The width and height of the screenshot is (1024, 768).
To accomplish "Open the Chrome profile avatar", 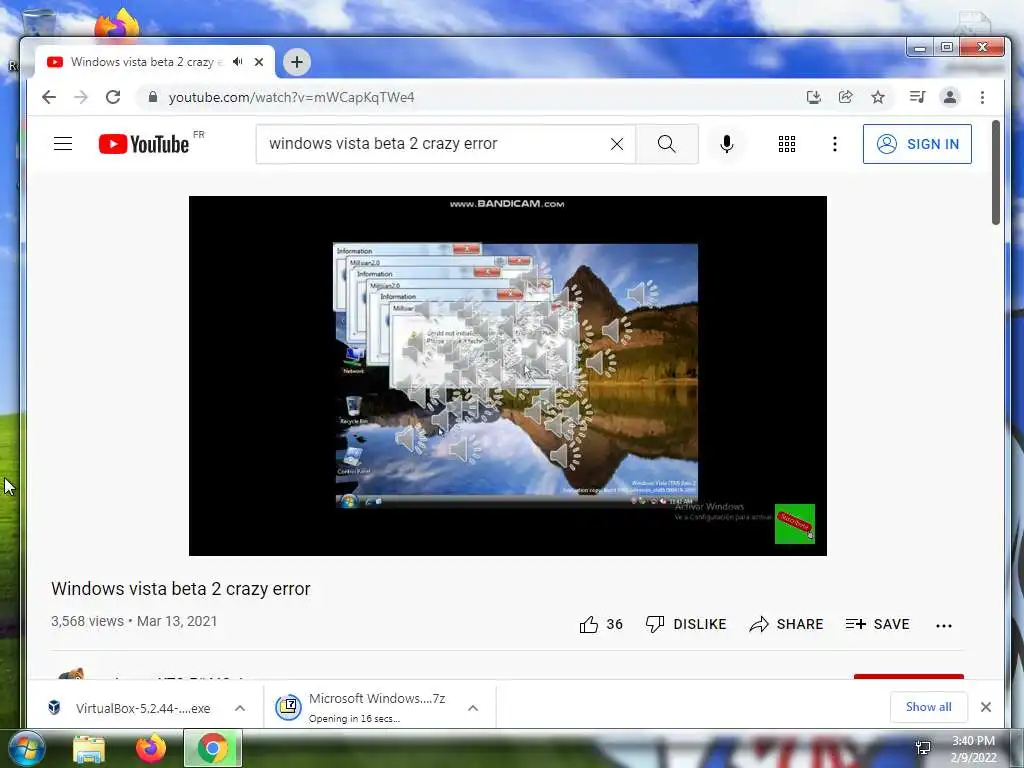I will 950,97.
